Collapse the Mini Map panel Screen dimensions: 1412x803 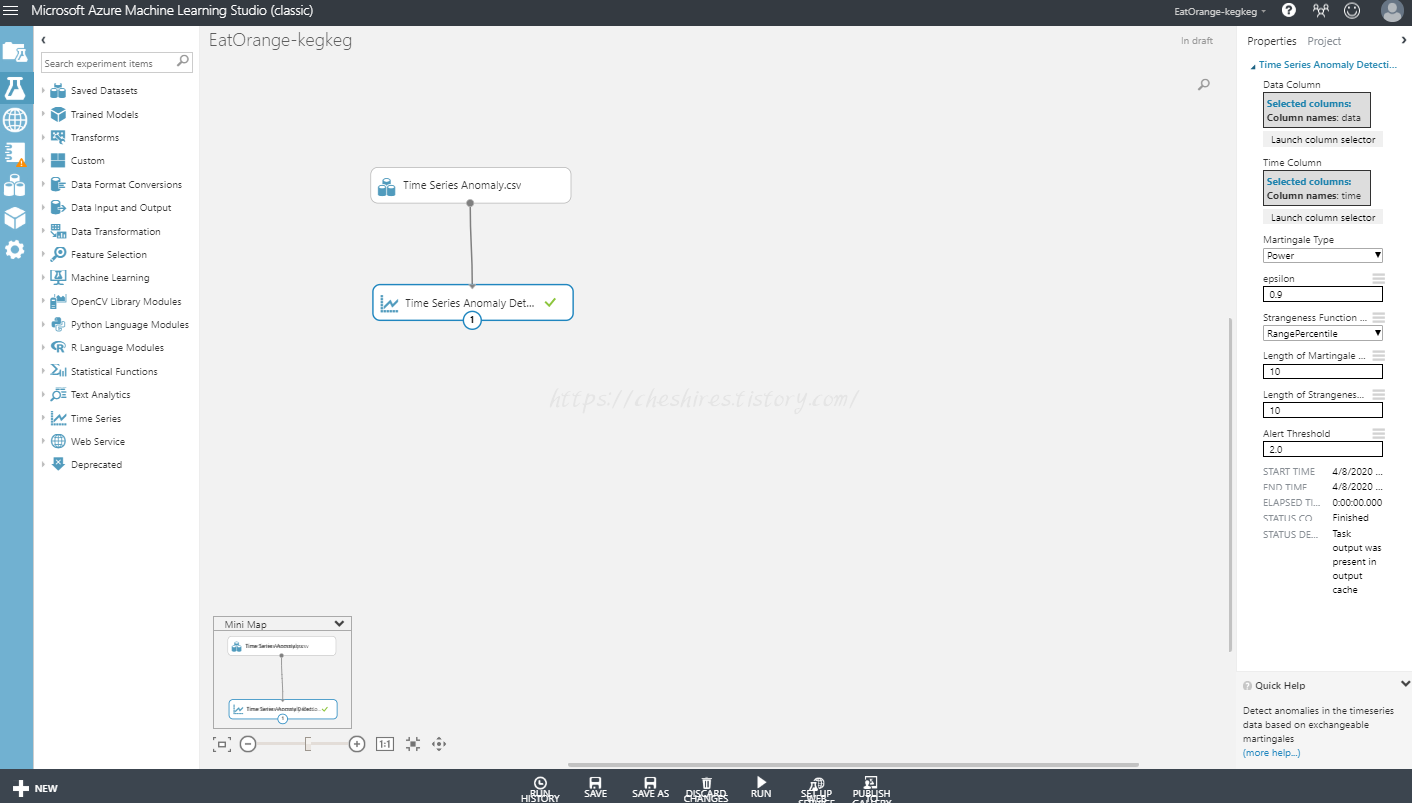(339, 623)
